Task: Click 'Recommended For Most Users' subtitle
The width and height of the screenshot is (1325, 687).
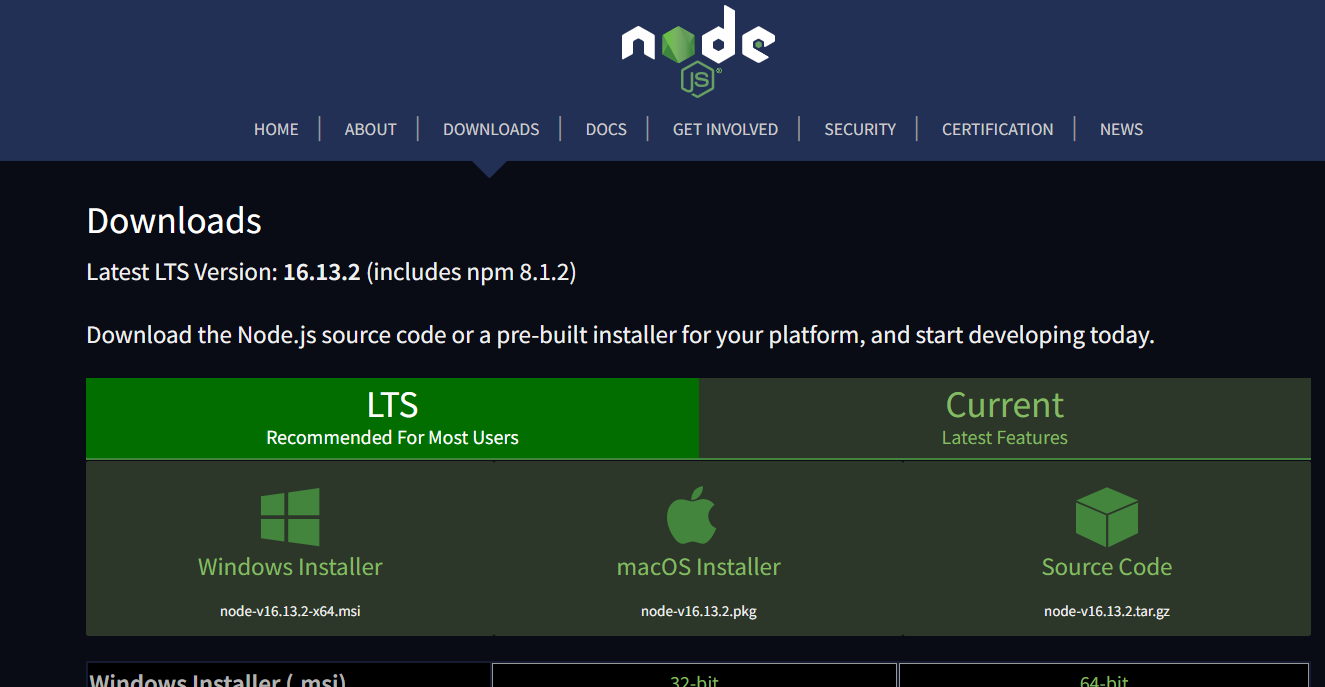Action: (x=392, y=438)
